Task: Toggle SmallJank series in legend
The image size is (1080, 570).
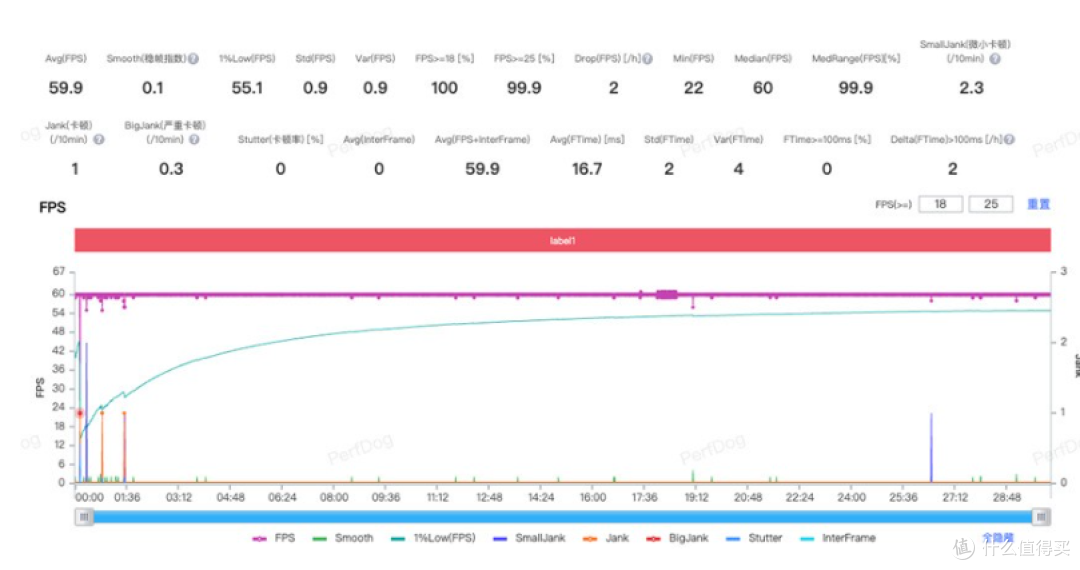Action: click(529, 538)
